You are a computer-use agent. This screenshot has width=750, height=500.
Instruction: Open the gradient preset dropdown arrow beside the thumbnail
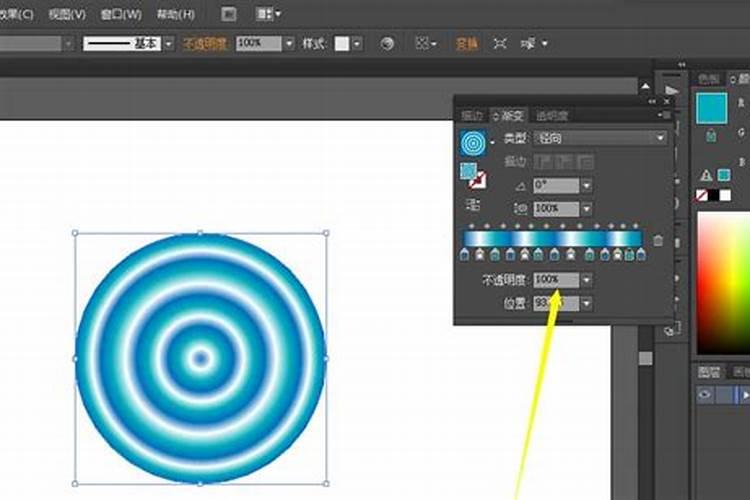492,142
